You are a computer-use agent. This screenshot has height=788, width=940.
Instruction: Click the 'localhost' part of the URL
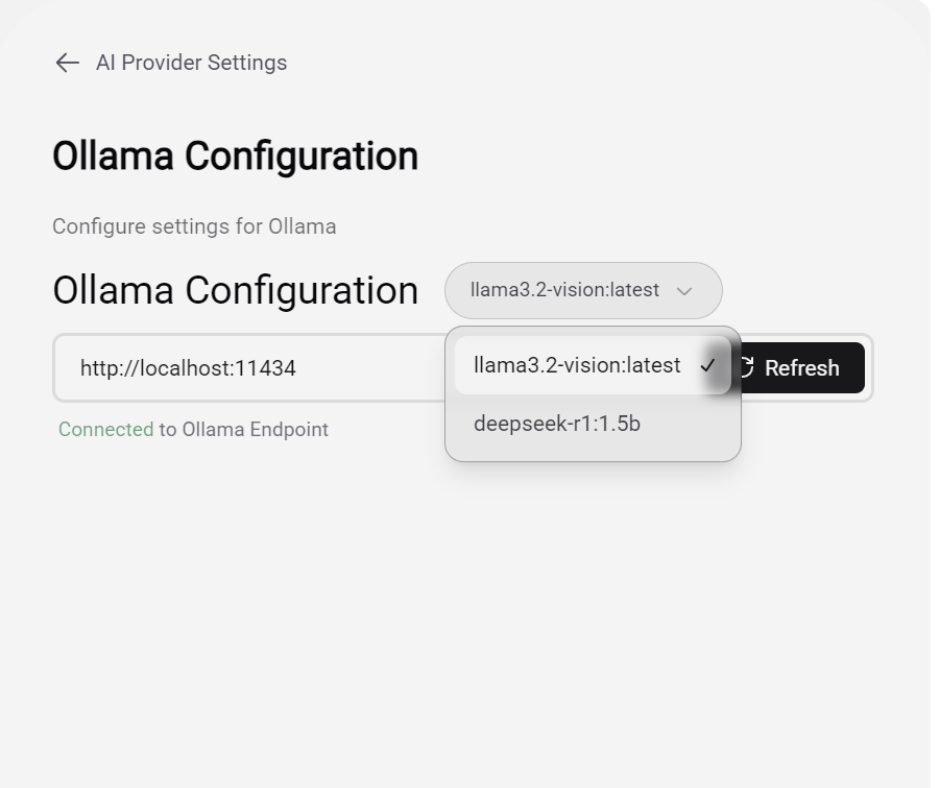[176, 368]
